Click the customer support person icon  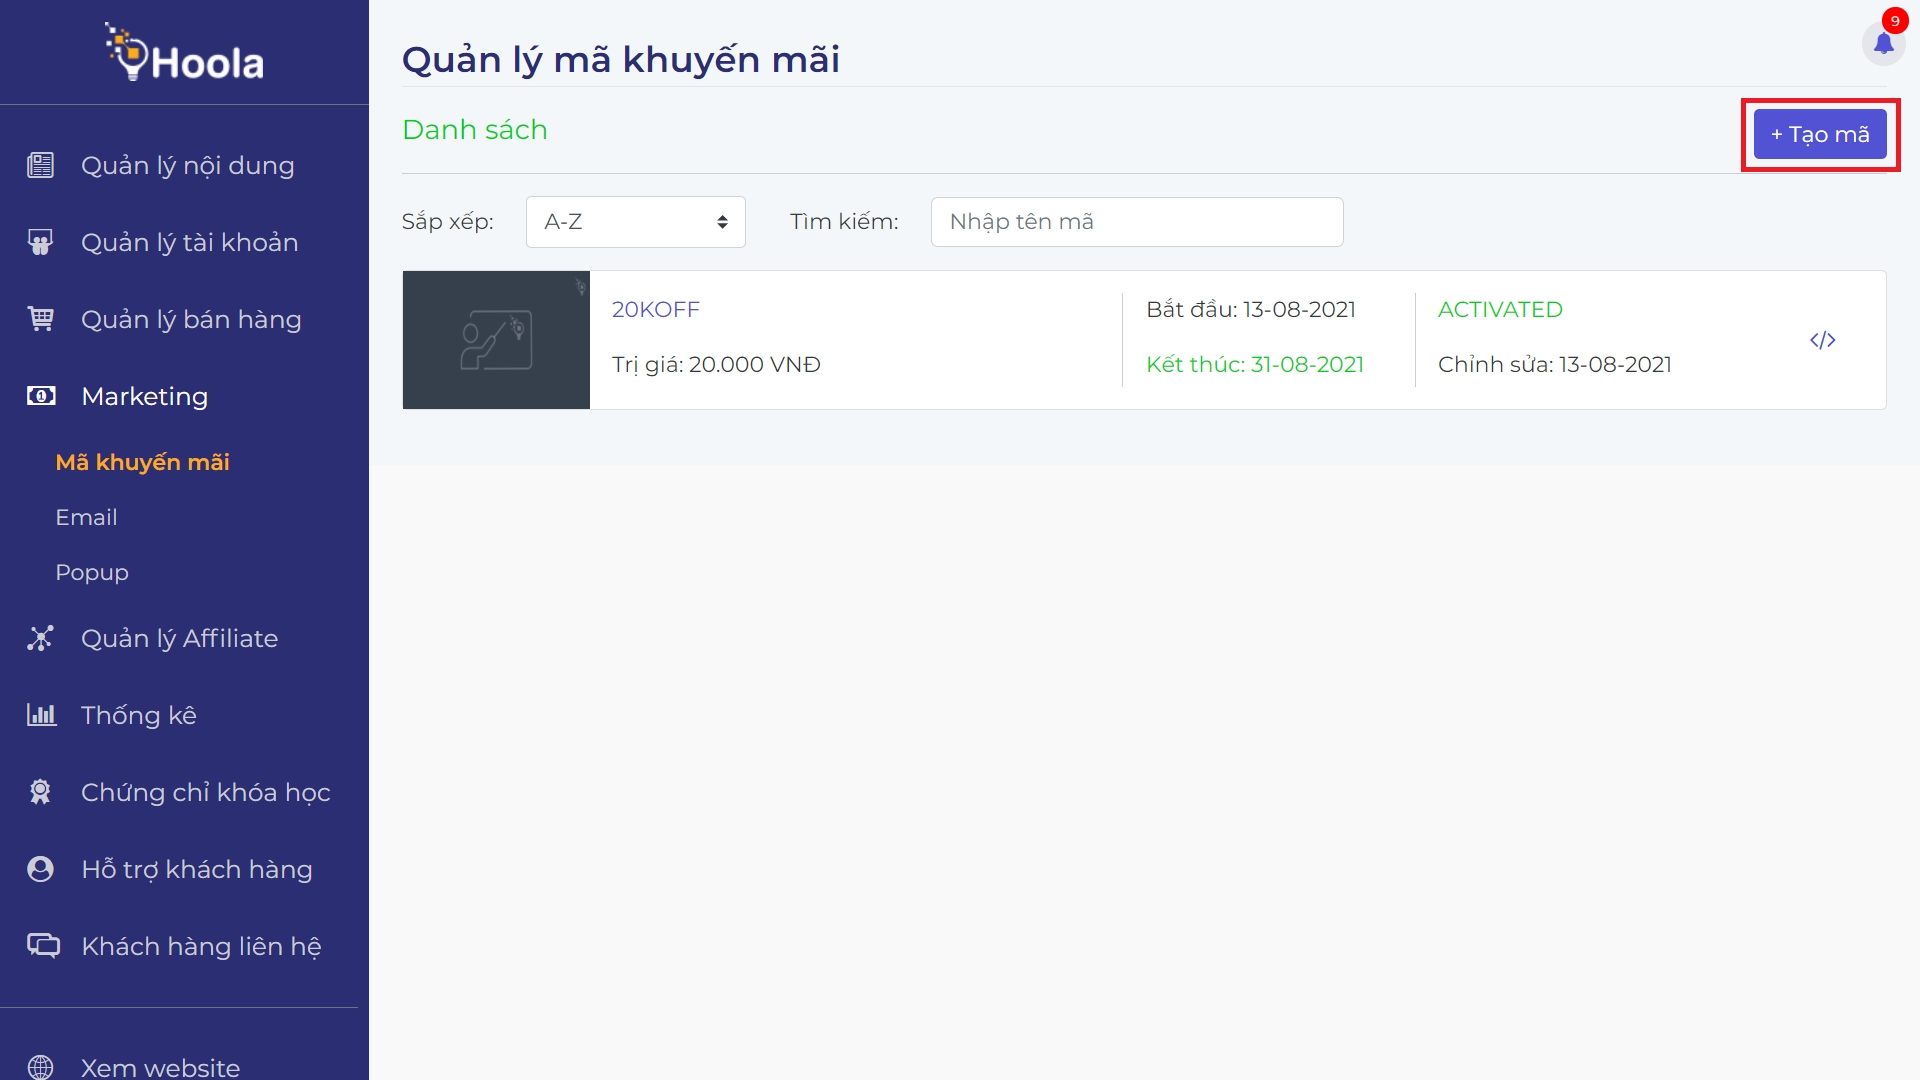(x=41, y=869)
